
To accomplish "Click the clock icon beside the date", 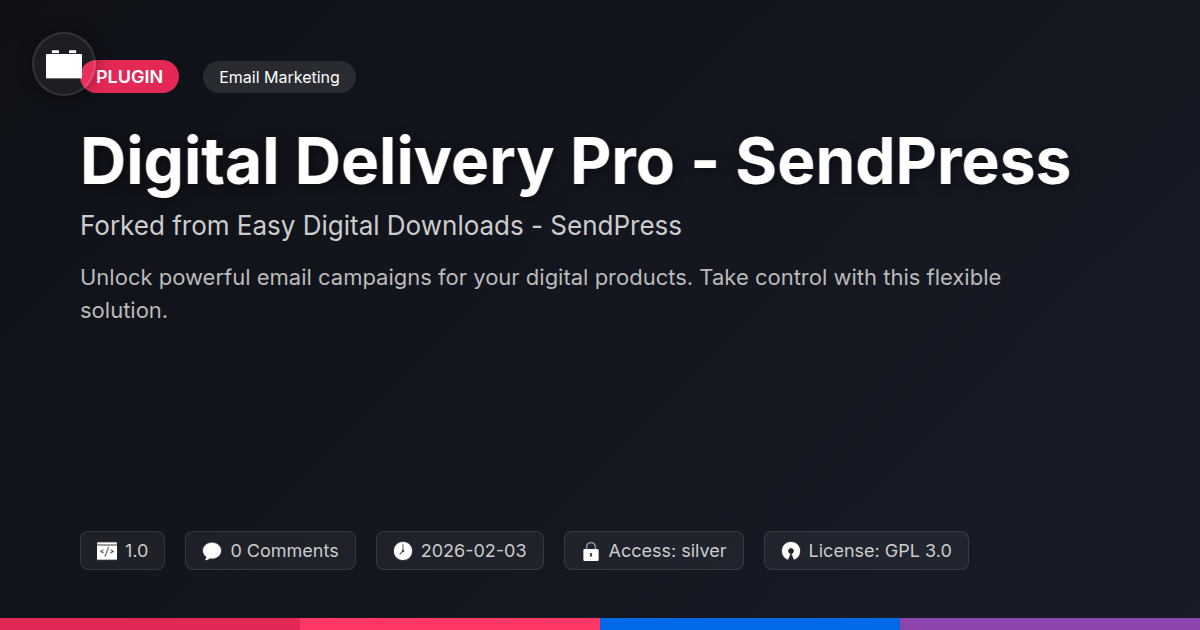I will pyautogui.click(x=403, y=551).
